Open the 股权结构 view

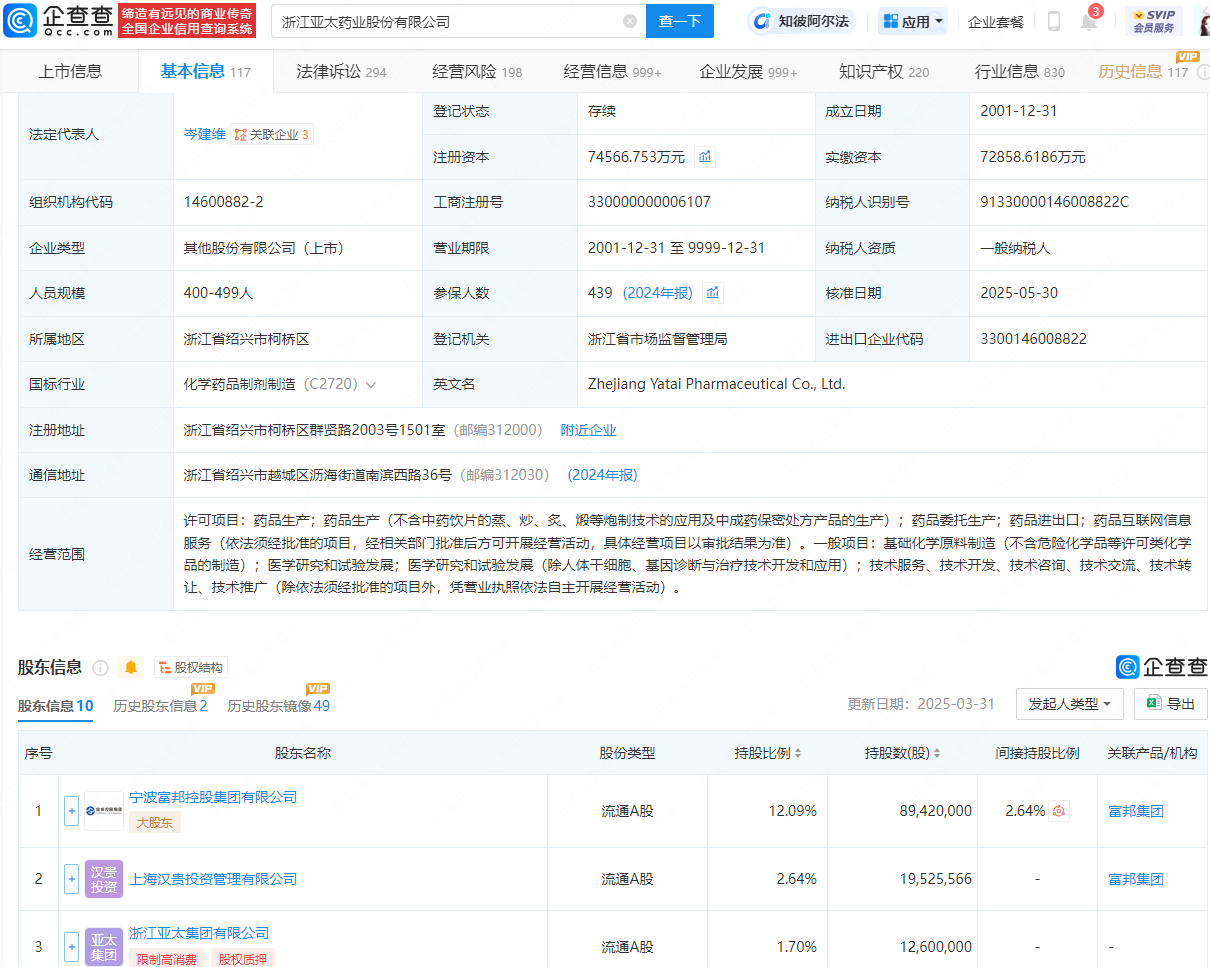tap(191, 668)
